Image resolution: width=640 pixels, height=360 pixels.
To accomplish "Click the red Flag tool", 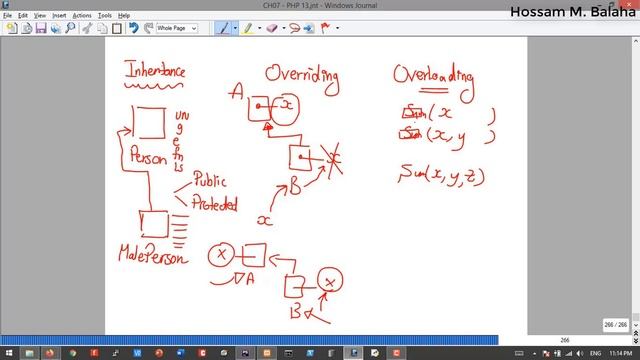I will [x=325, y=28].
